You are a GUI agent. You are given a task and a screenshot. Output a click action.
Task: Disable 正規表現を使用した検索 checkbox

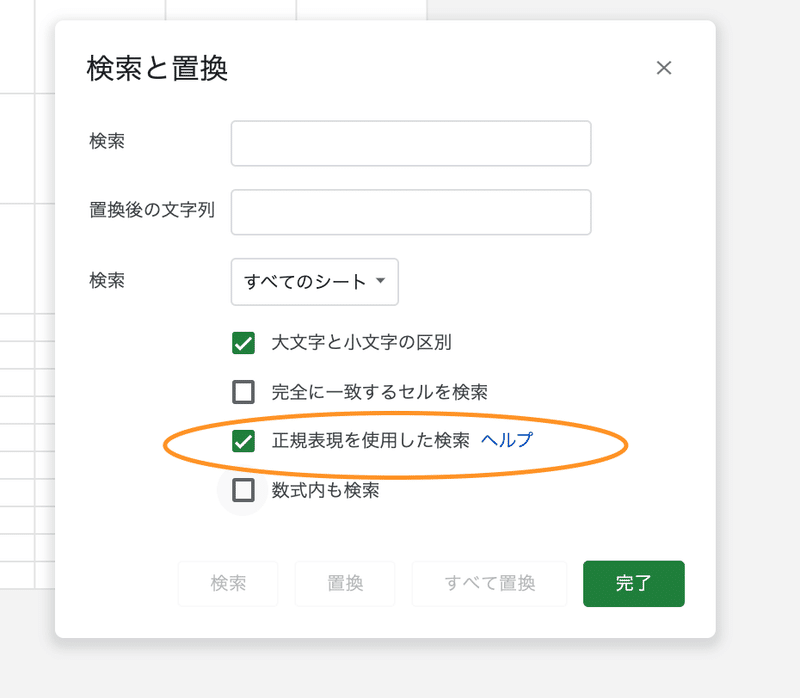coord(243,441)
